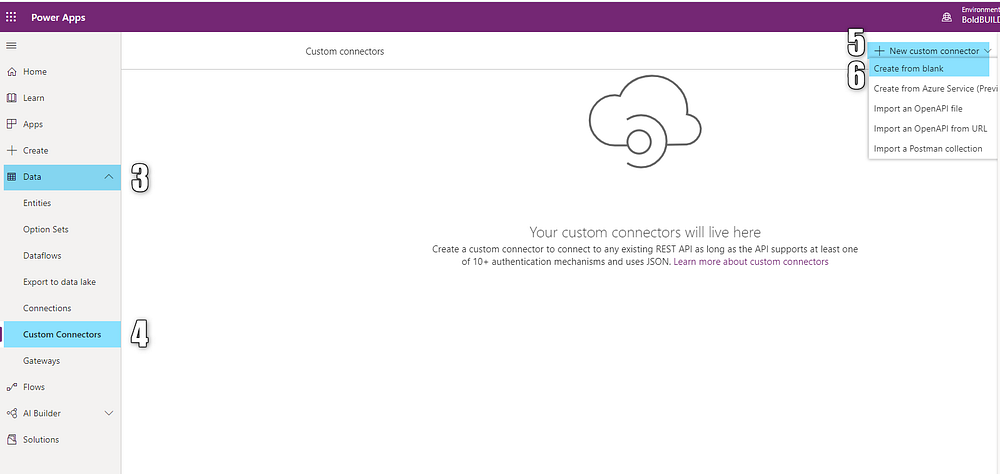Click the Learn book icon
Viewport: 1000px width, 474px height.
coord(11,98)
